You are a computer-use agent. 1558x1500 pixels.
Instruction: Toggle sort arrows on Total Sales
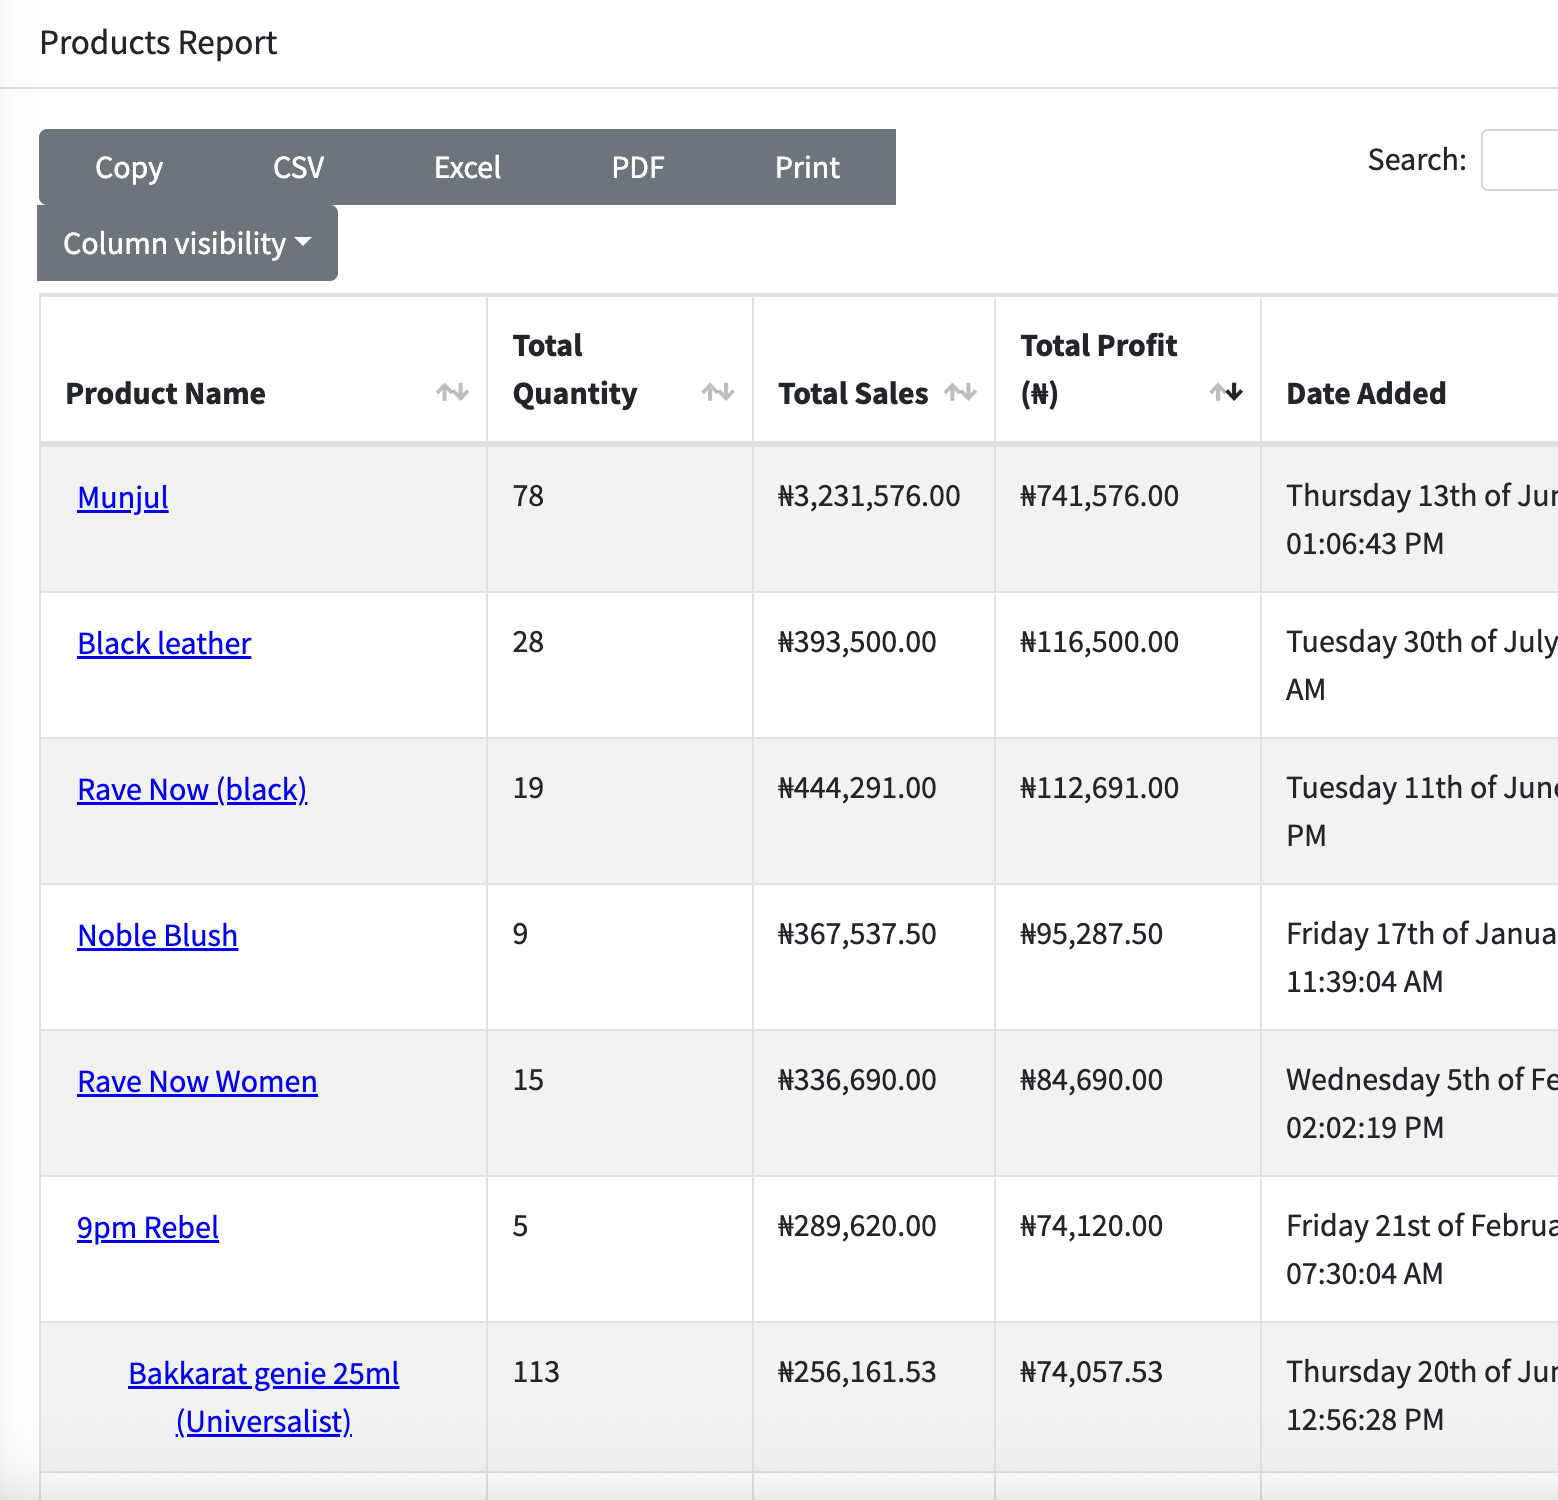(x=960, y=393)
